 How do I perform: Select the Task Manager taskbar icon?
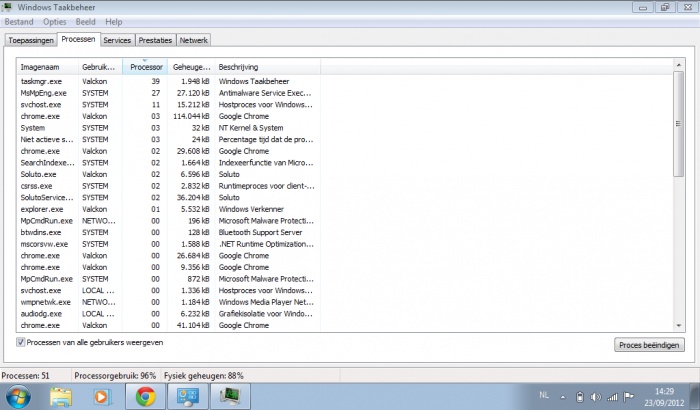coord(230,397)
